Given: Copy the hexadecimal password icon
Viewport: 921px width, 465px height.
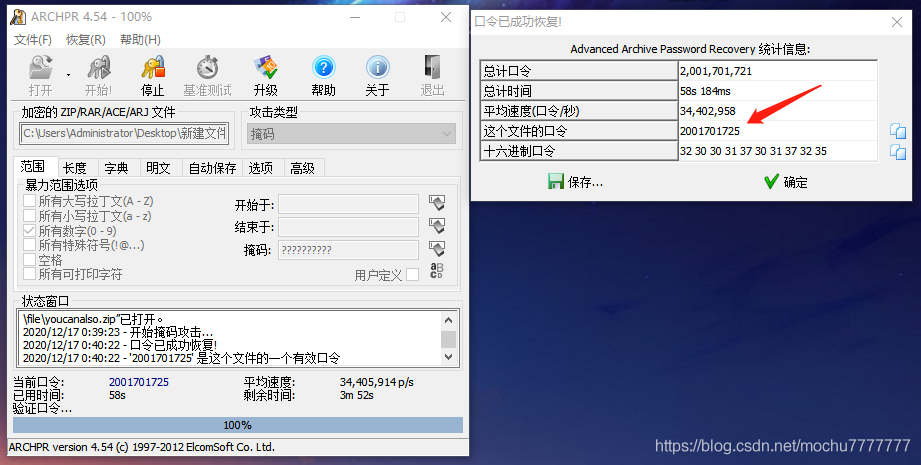Looking at the screenshot, I should (x=898, y=151).
